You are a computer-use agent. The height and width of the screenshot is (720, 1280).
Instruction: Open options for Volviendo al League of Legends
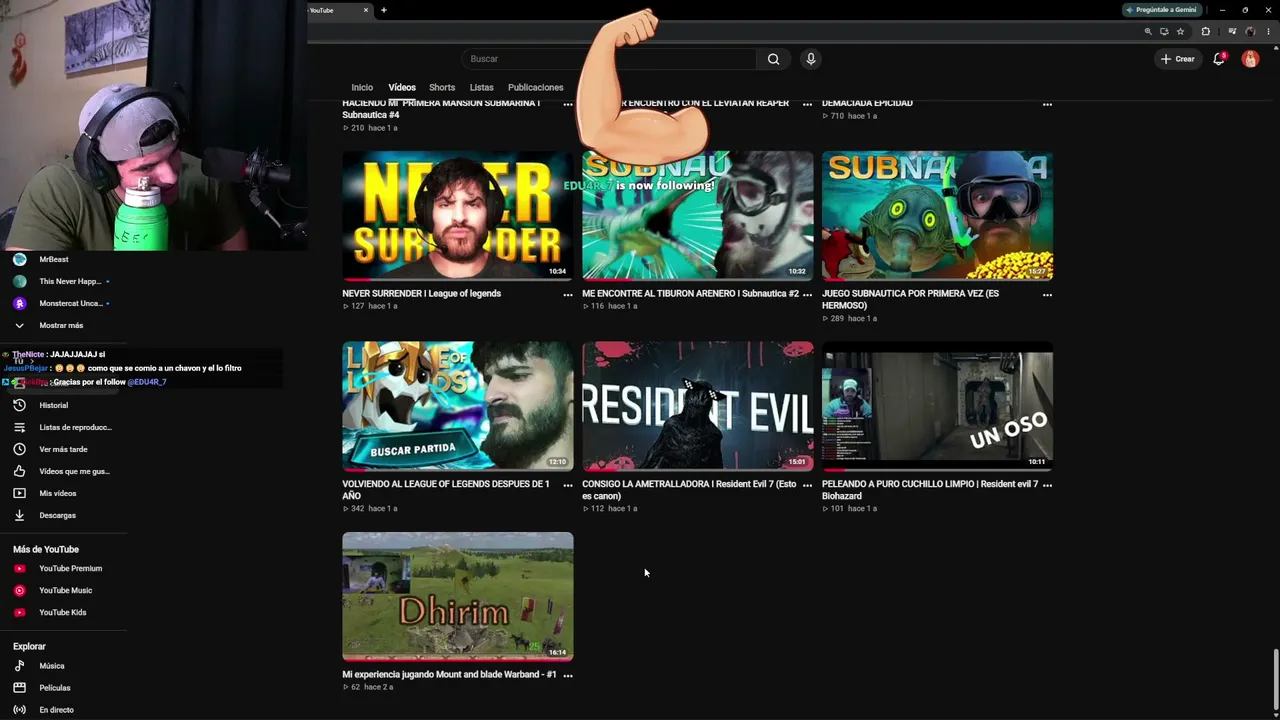coord(568,485)
